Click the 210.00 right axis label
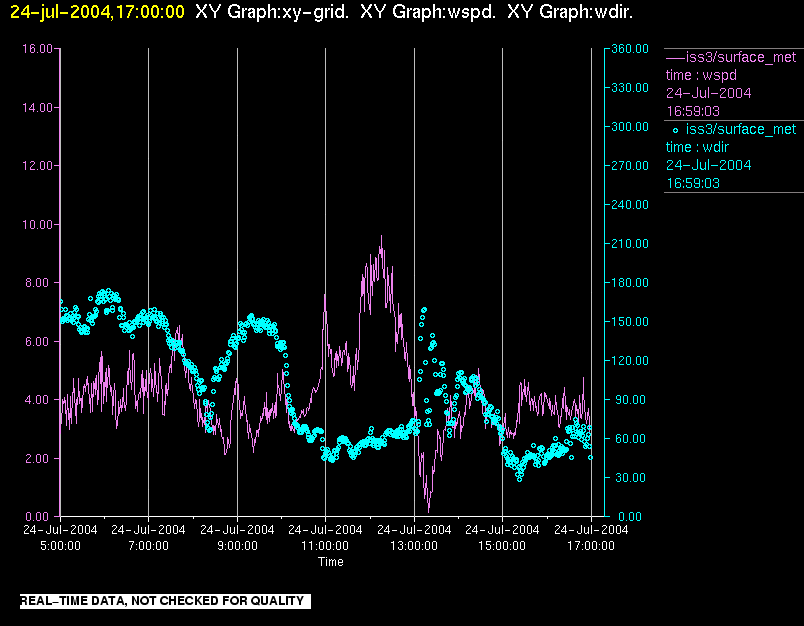 click(630, 244)
